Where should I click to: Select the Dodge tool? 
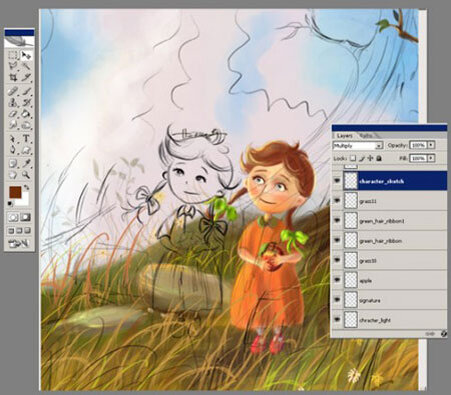click(x=25, y=125)
